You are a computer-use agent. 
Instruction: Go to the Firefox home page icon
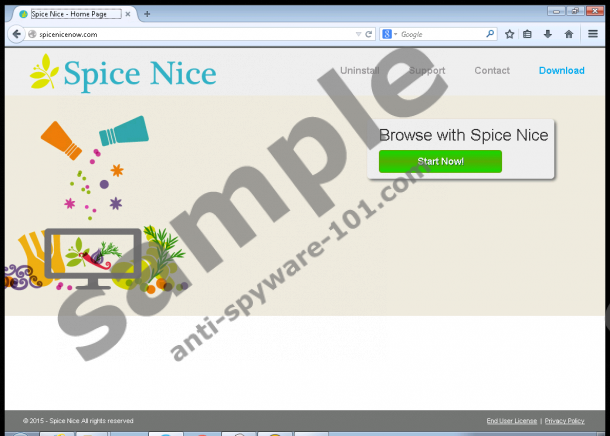tap(568, 34)
